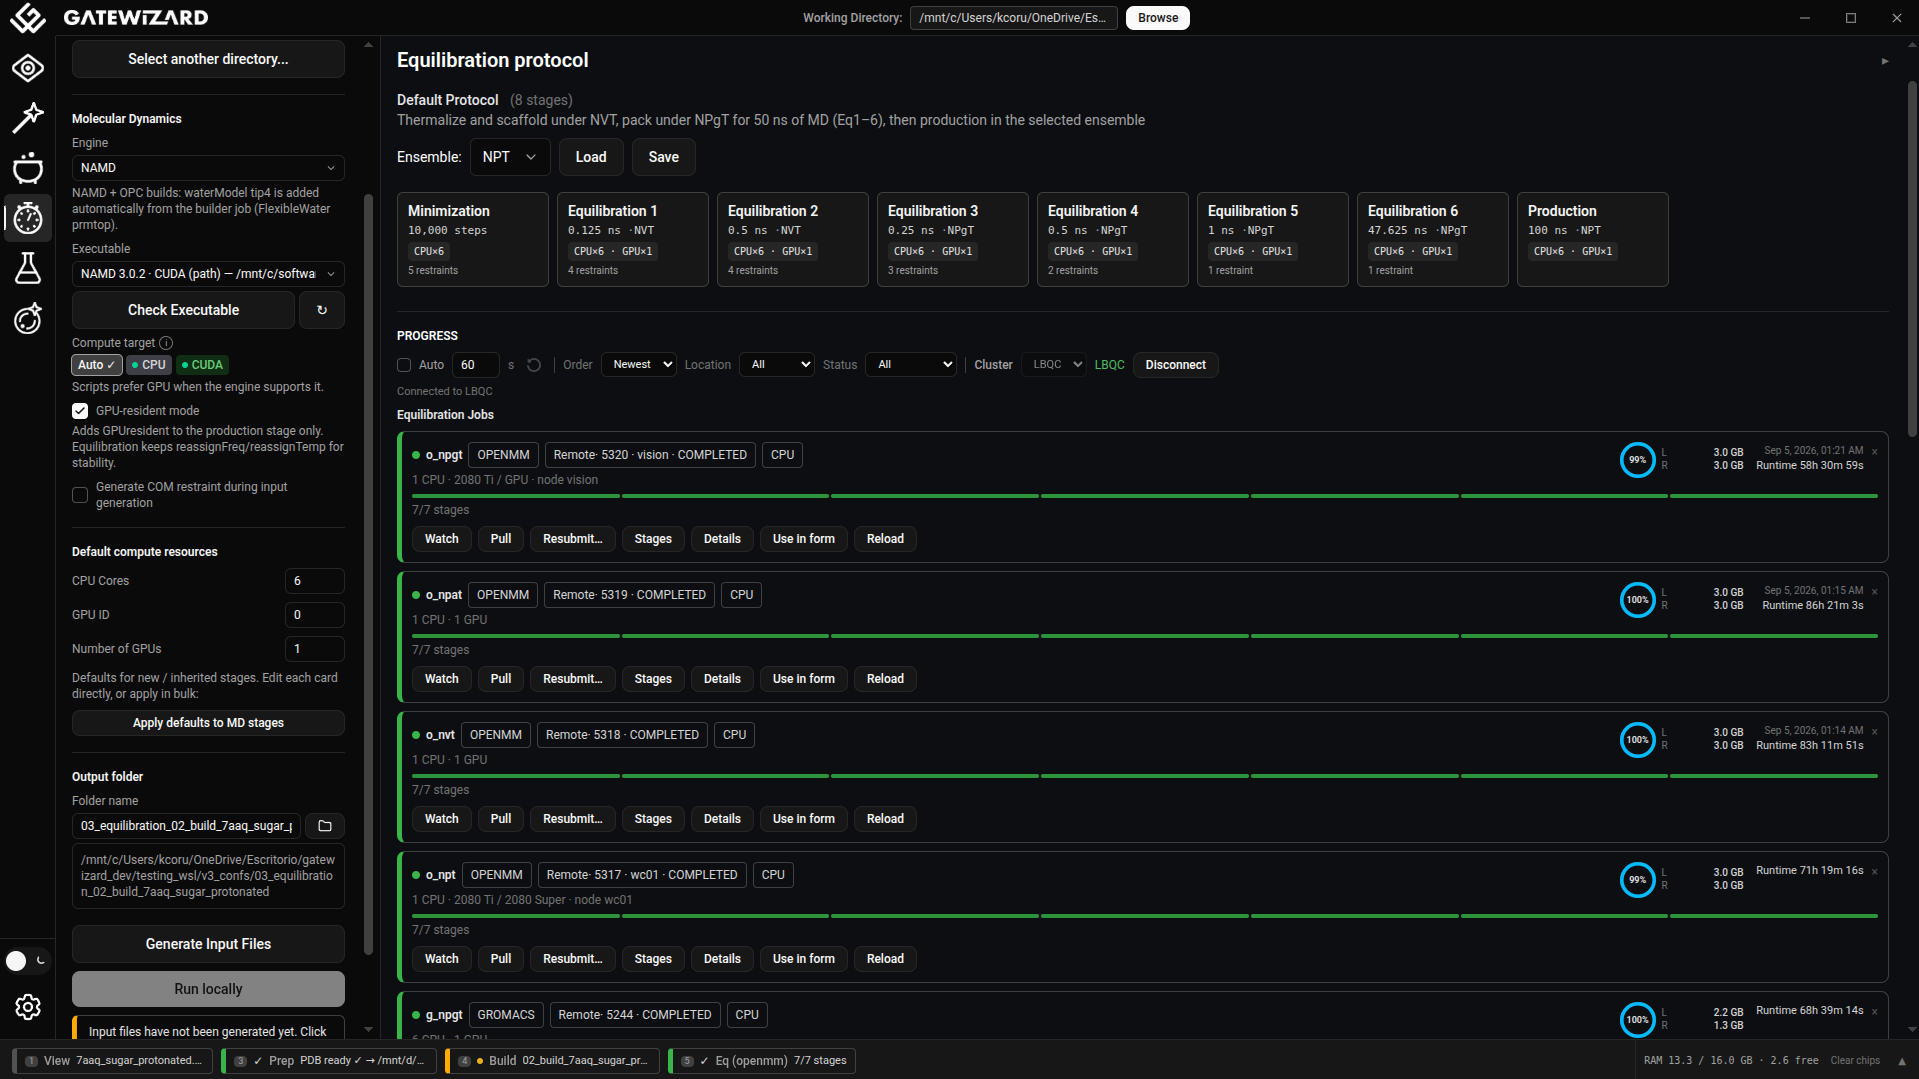Select the stopwatch equilibration sidebar icon

point(28,218)
